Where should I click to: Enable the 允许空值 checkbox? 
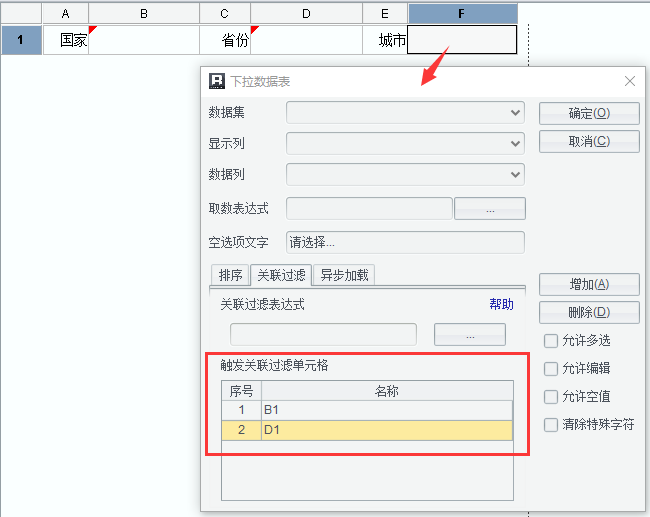(551, 397)
